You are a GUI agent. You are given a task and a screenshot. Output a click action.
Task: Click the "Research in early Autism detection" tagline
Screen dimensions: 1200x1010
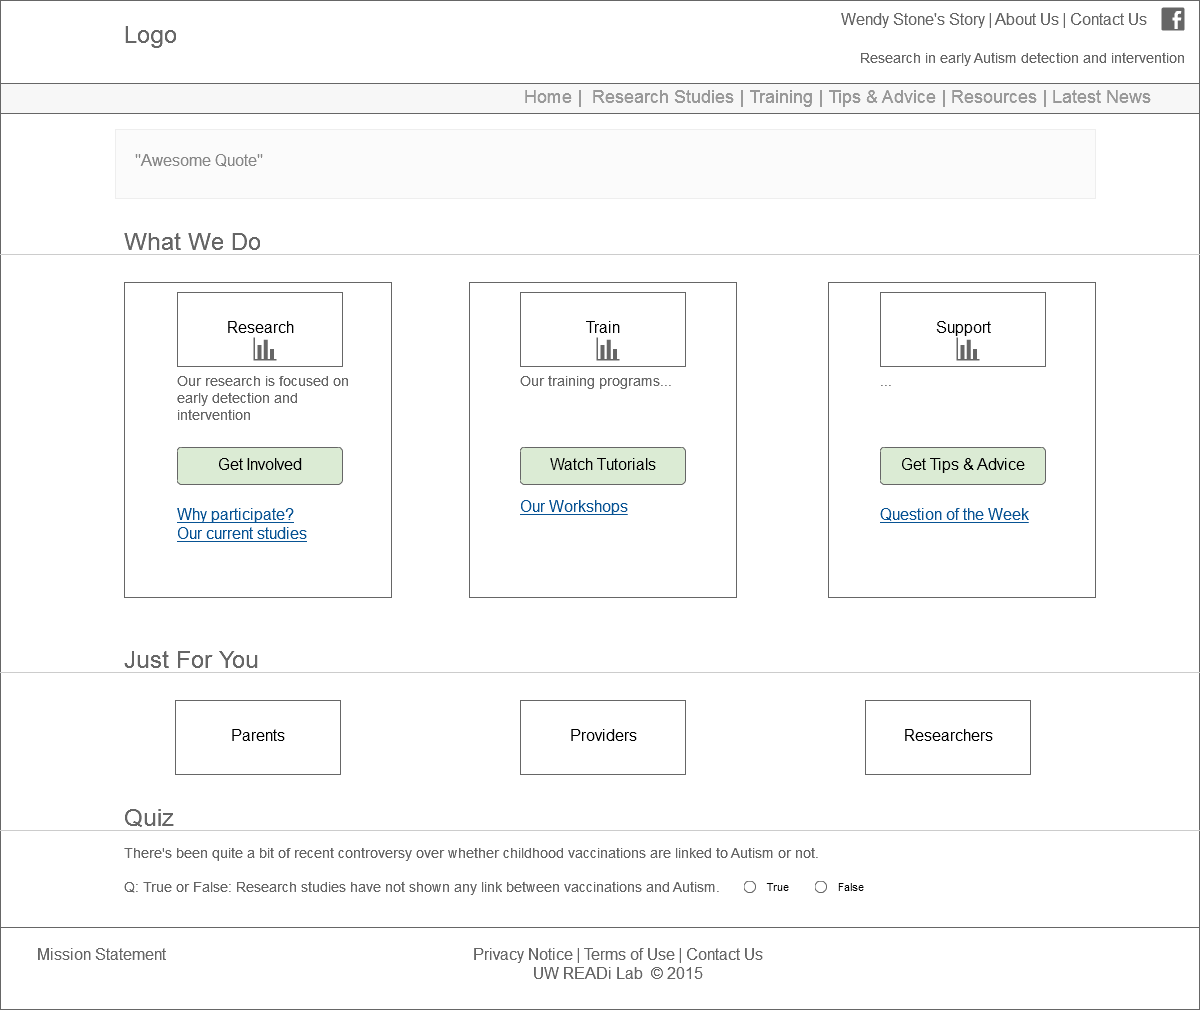[1022, 58]
